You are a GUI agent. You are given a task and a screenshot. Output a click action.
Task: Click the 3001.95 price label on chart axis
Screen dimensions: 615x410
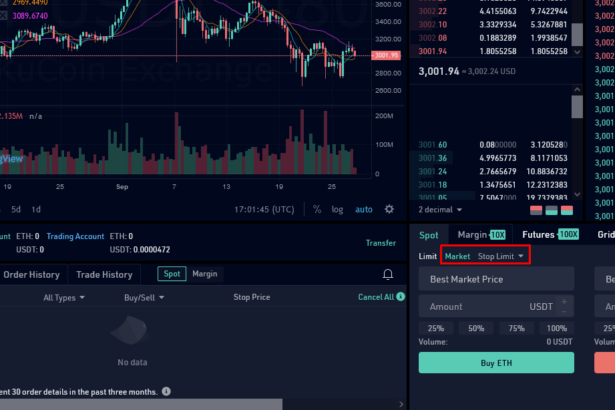[386, 55]
